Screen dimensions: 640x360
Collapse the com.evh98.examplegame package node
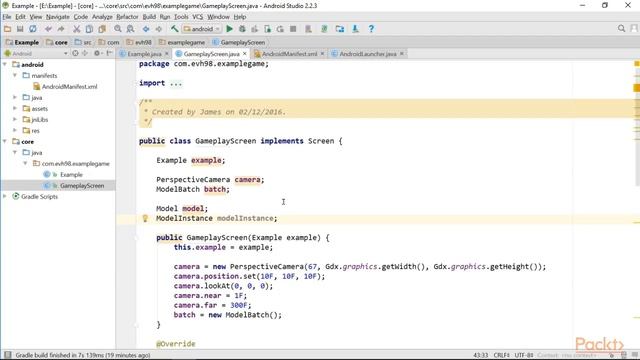pyautogui.click(x=25, y=163)
